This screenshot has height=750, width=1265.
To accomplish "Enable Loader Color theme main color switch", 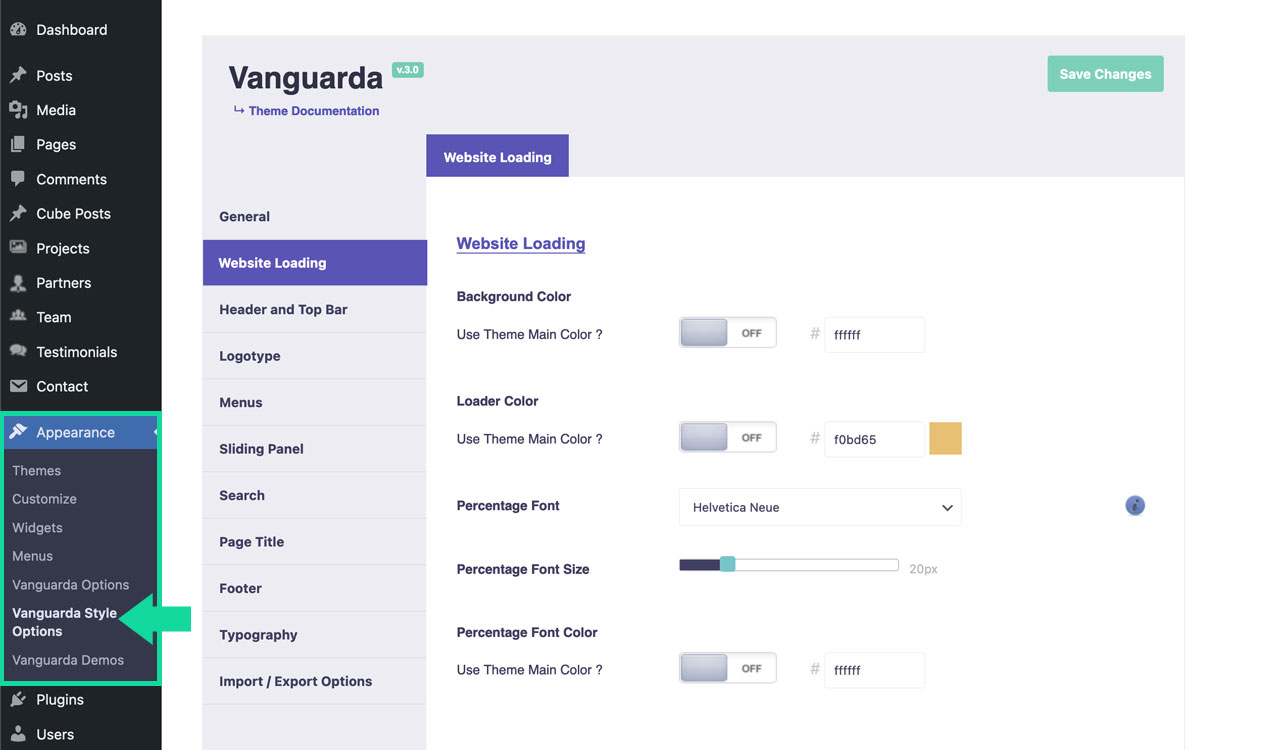I will pos(727,438).
